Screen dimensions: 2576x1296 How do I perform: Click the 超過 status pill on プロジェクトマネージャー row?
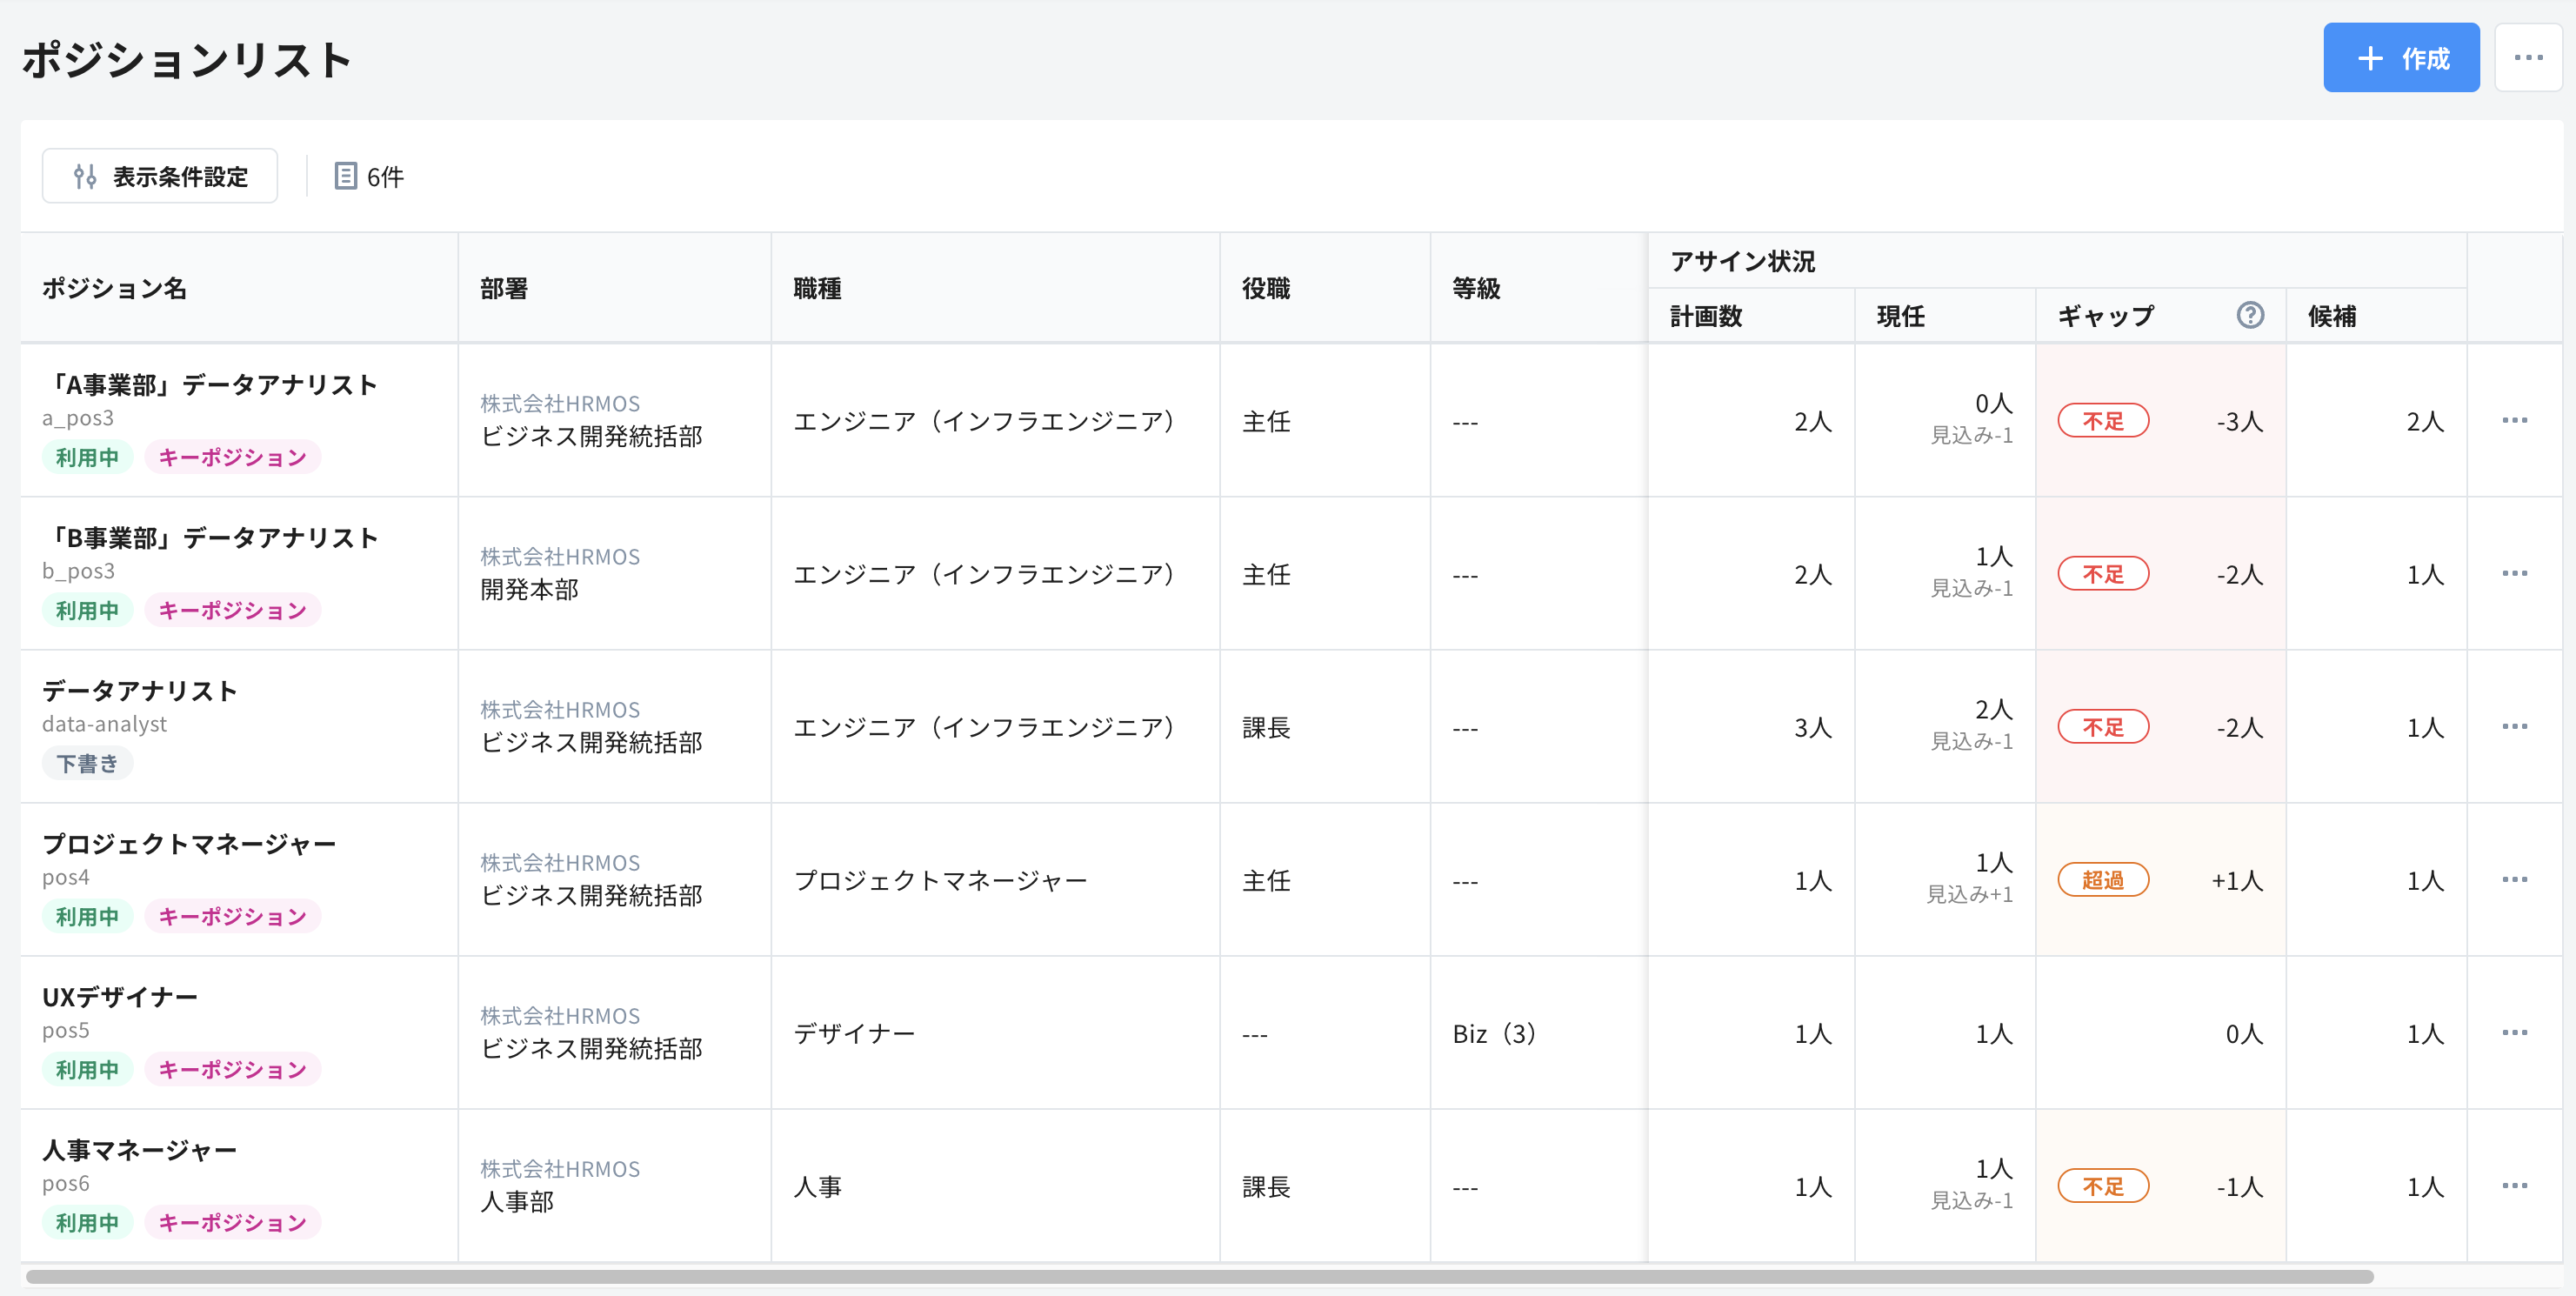tap(2104, 880)
